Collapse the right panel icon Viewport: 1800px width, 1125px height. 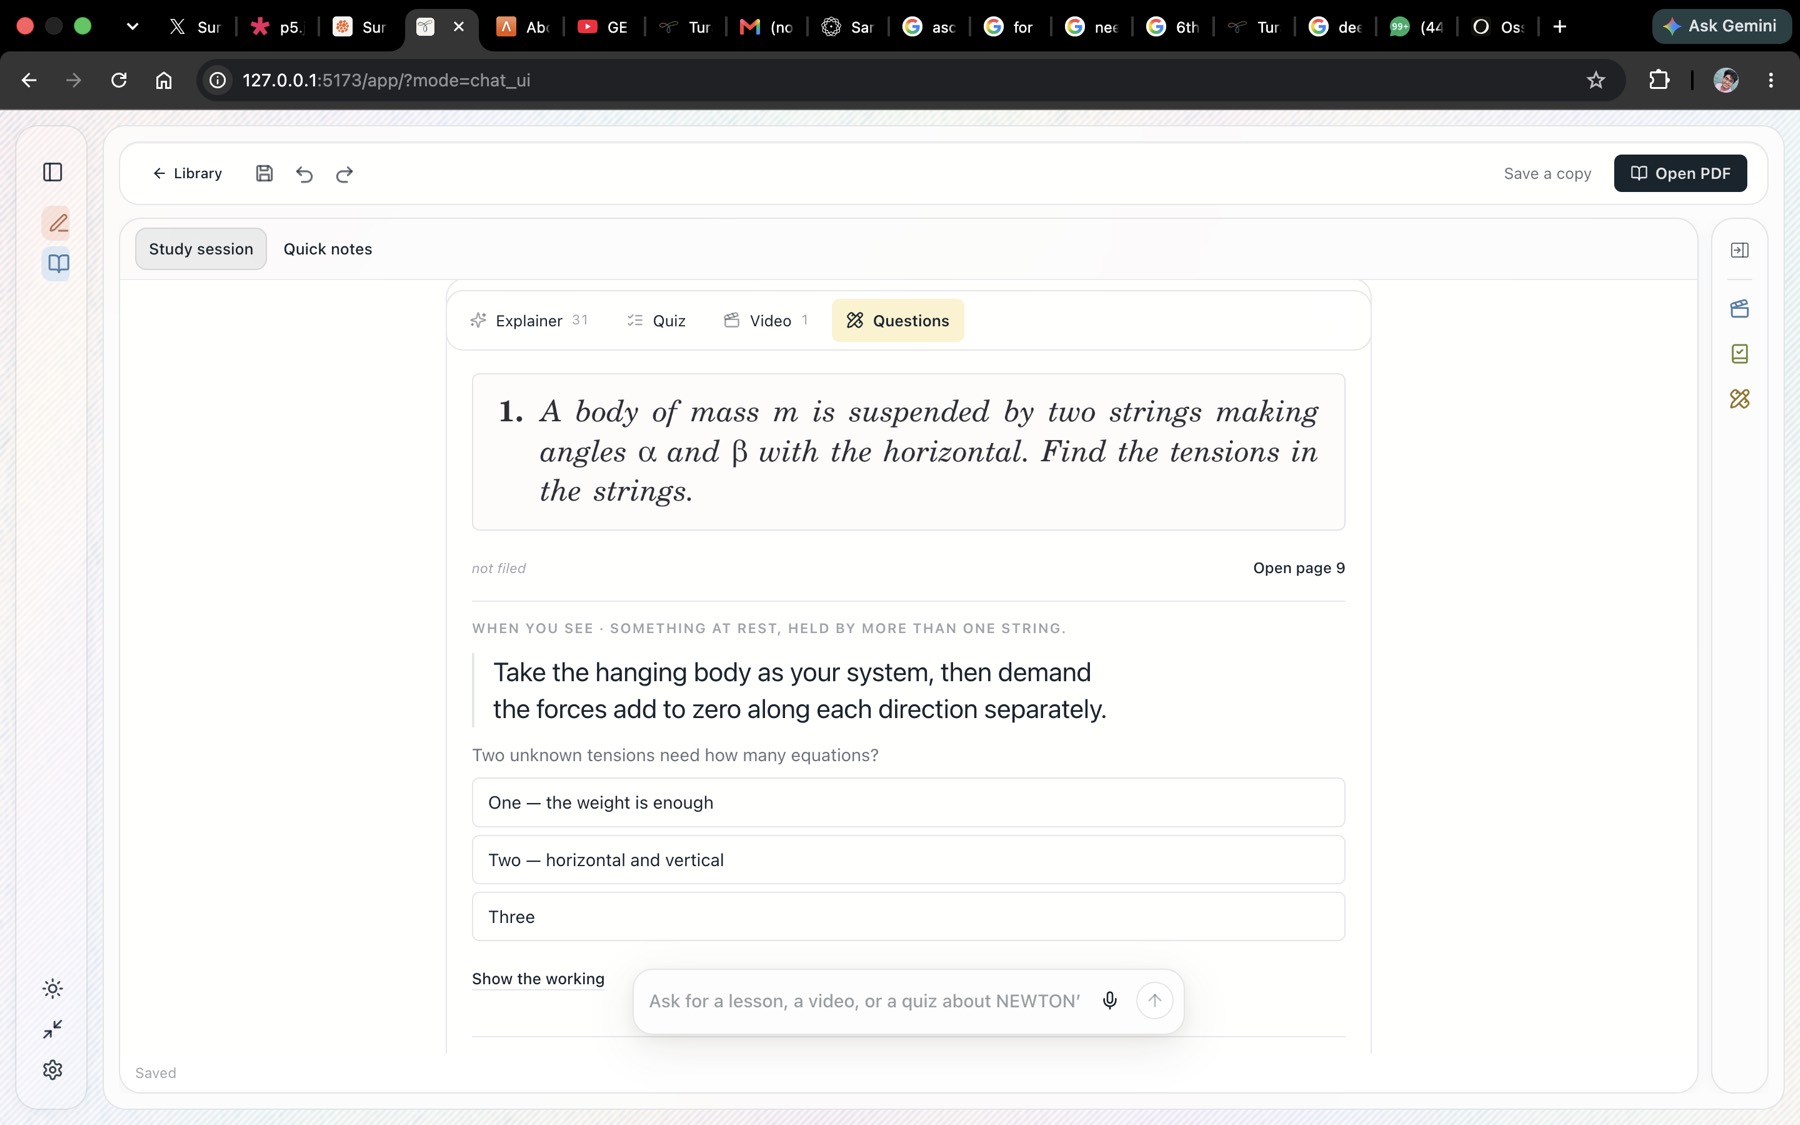(x=1740, y=250)
